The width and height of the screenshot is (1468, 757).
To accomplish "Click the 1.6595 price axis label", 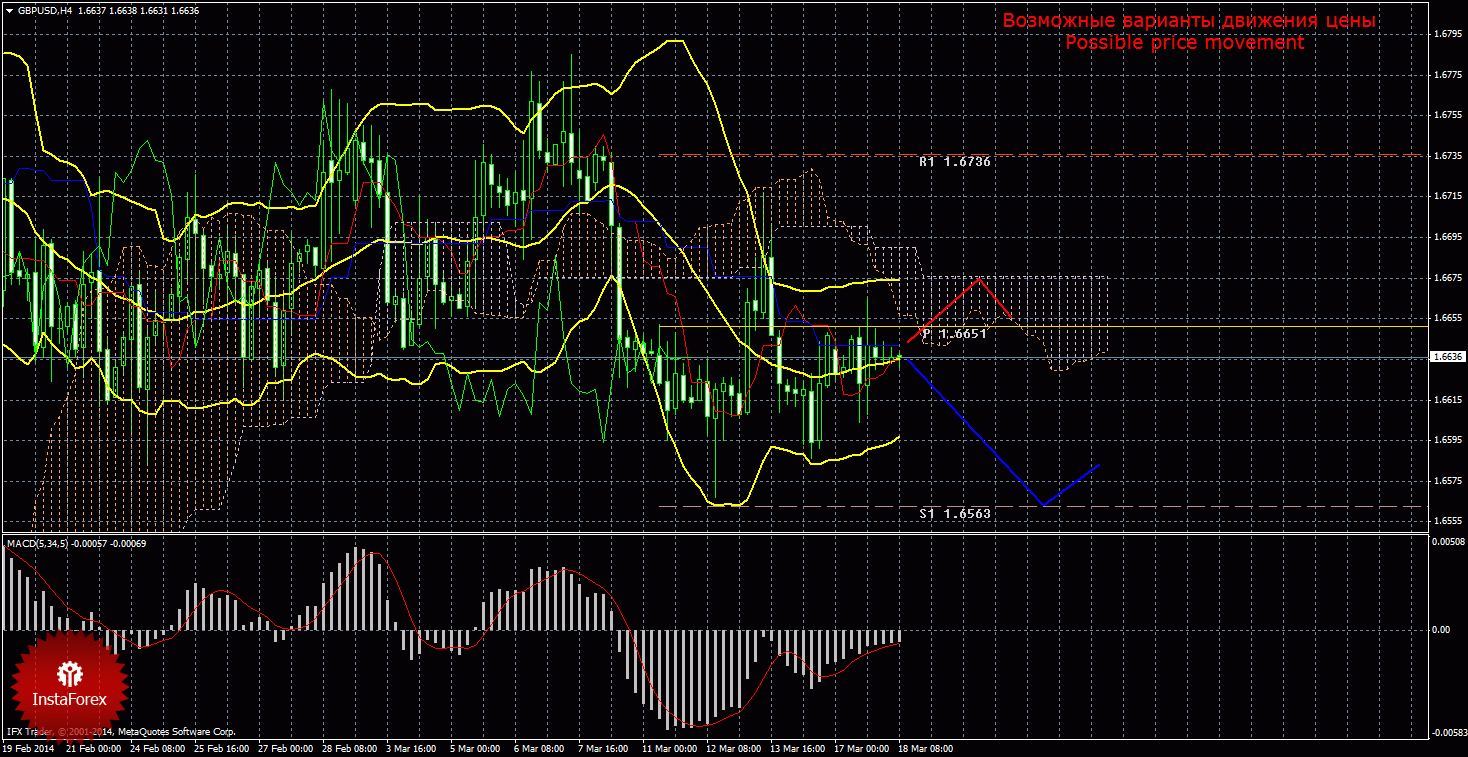I will (x=1446, y=440).
